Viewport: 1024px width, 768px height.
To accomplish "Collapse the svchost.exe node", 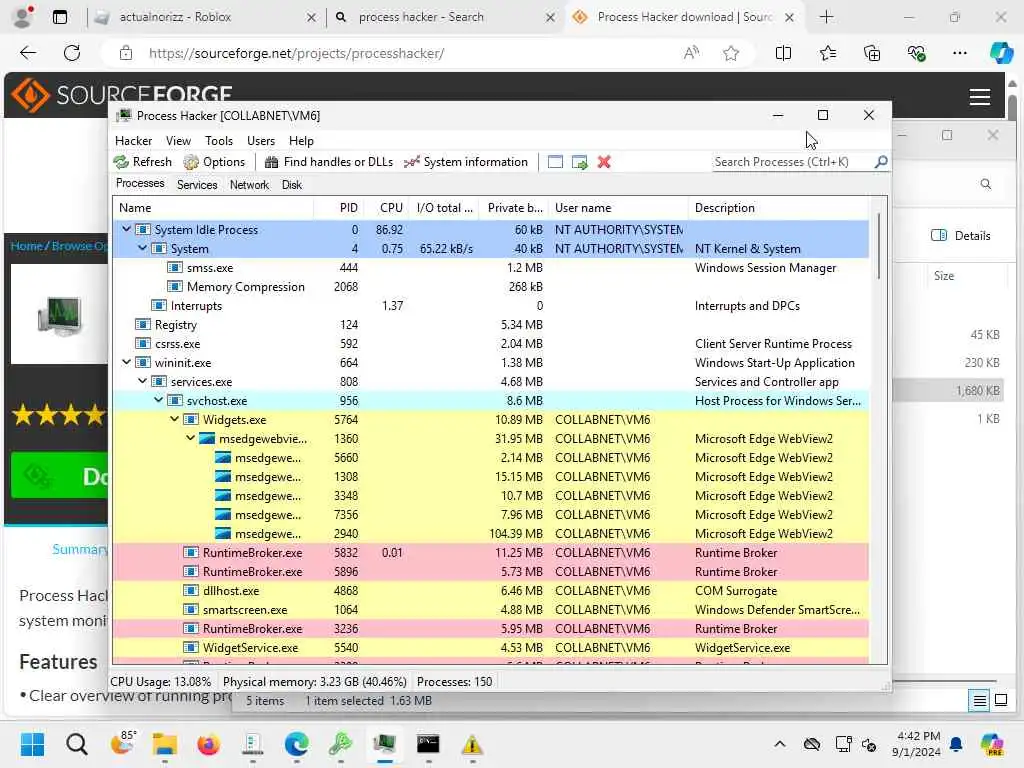I will (x=159, y=400).
